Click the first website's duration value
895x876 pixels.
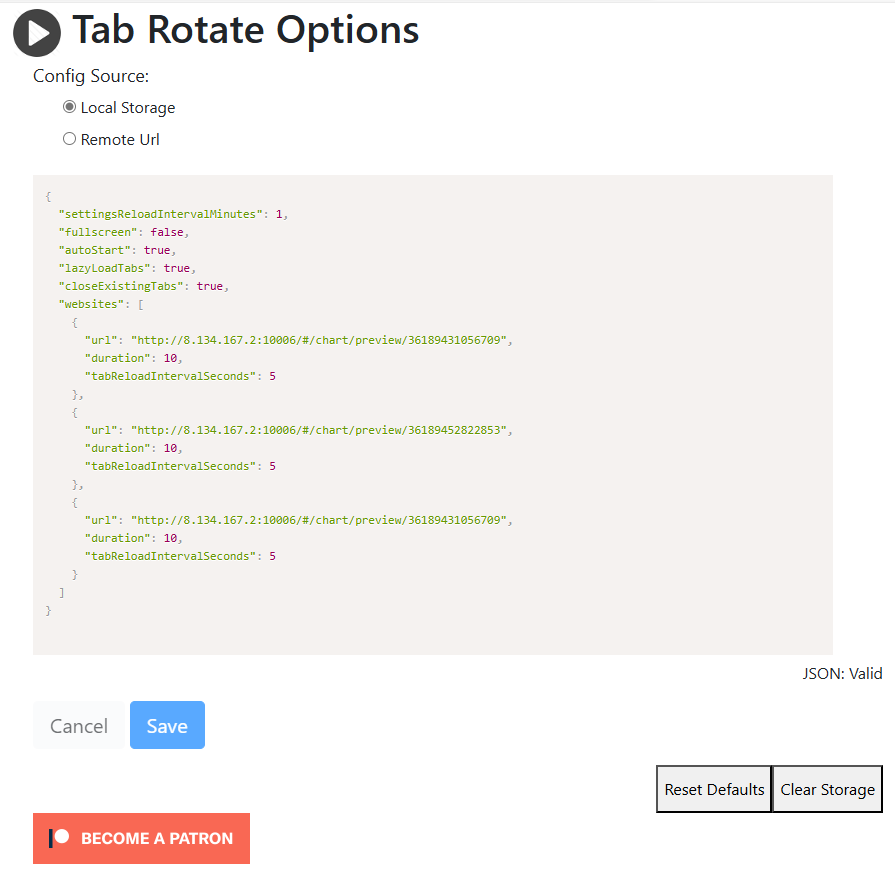click(x=170, y=358)
